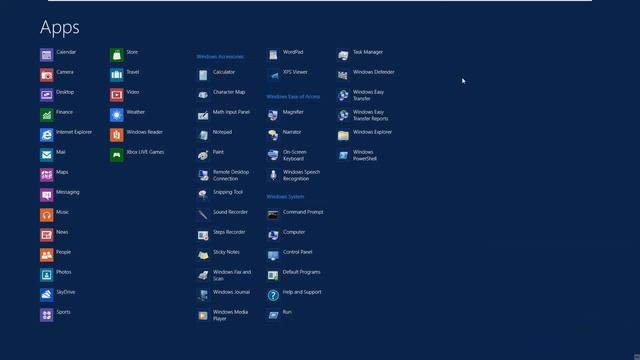This screenshot has width=640, height=360.
Task: Select the Windows Accessories group header
Action: 220,56
